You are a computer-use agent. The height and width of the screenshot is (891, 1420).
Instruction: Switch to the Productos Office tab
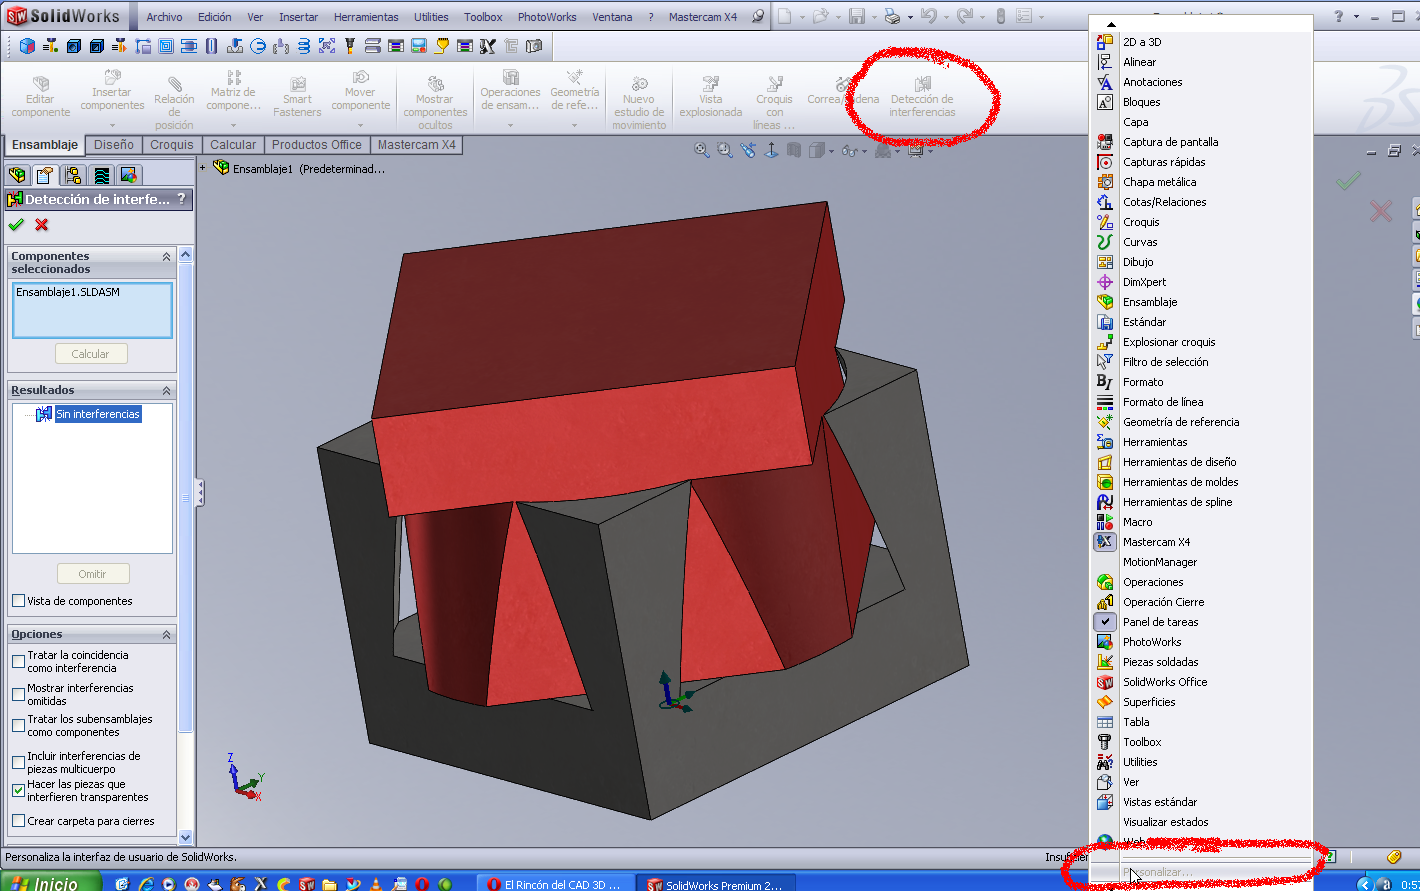[x=317, y=145]
